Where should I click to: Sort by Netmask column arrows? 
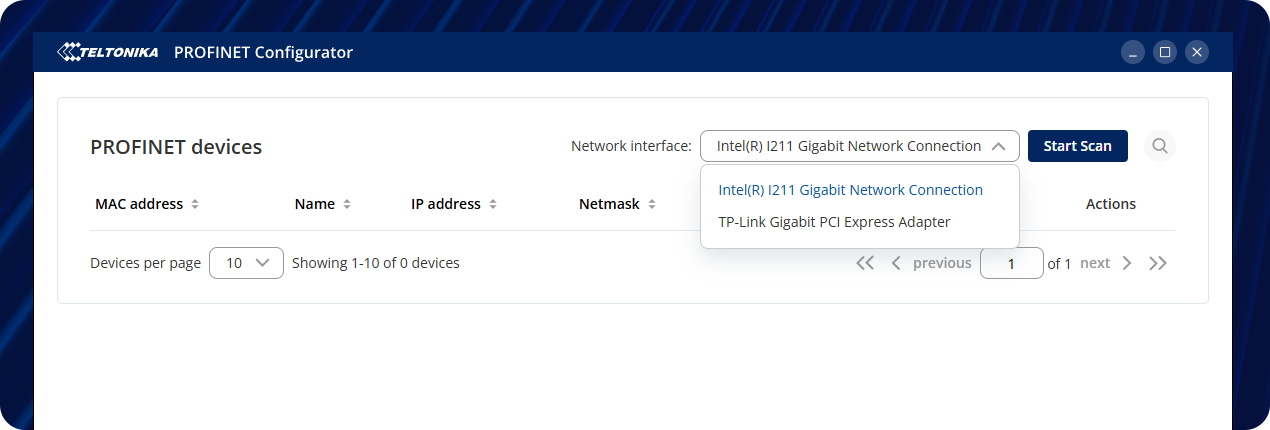pos(651,204)
